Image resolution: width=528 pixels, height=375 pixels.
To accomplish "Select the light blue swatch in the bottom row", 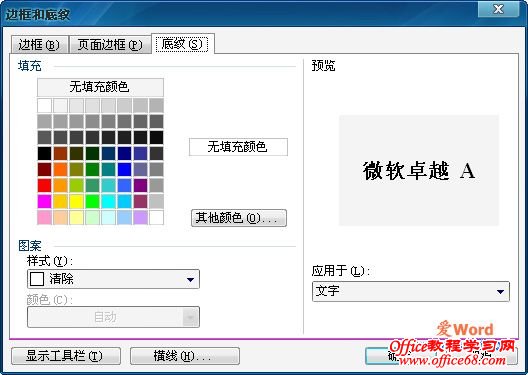I will 124,217.
